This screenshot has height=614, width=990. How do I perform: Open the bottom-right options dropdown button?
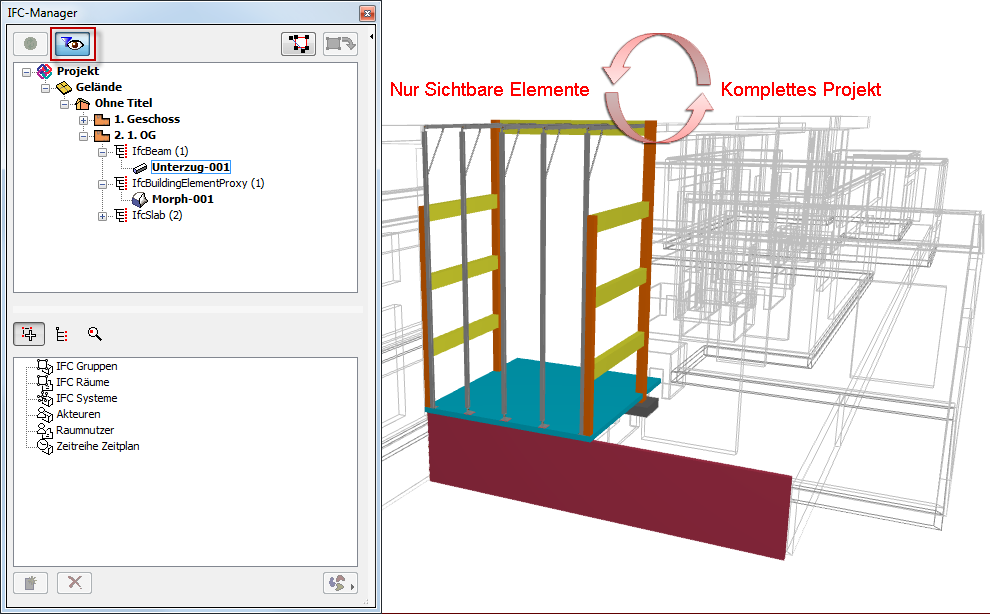click(340, 582)
